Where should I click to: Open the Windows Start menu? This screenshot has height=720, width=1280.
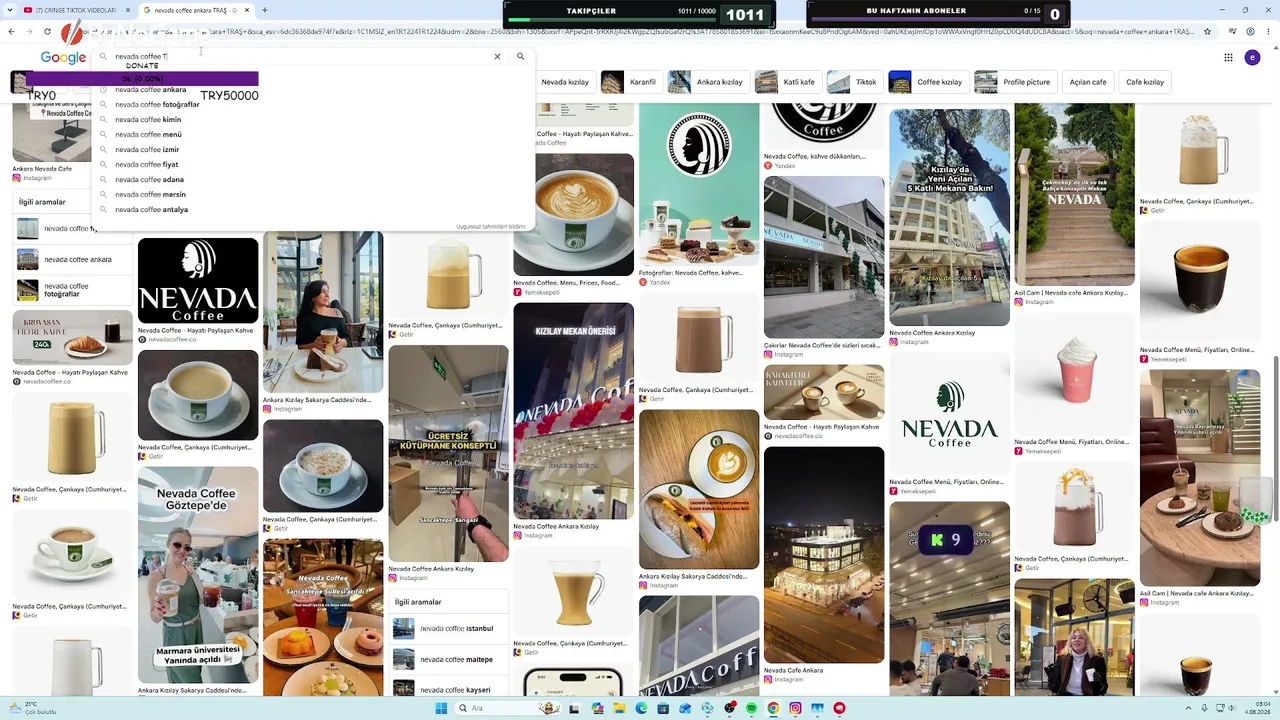click(441, 708)
